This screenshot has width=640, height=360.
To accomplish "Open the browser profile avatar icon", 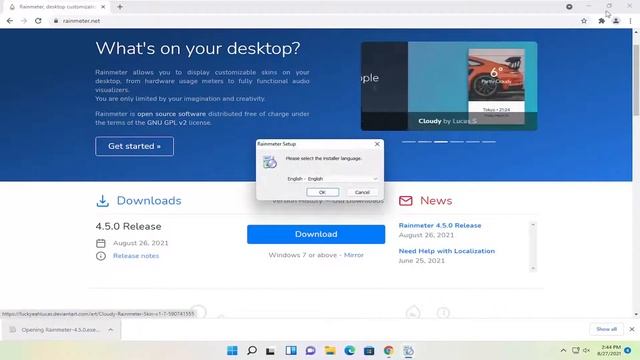I will pyautogui.click(x=616, y=21).
